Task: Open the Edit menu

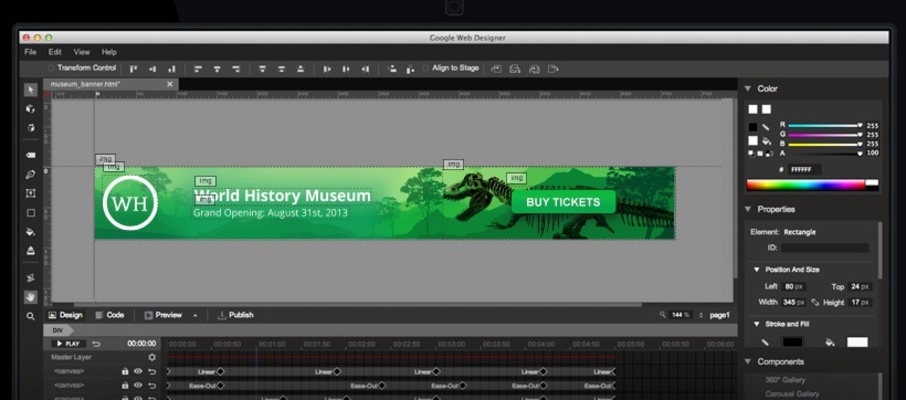Action: click(x=55, y=52)
